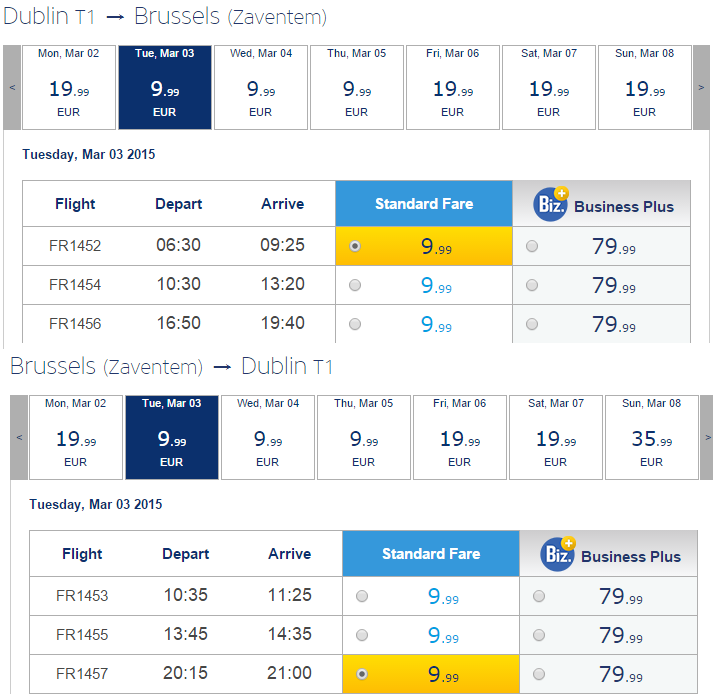Choose Business Plus fare for FR1452
The image size is (713, 696).
pyautogui.click(x=532, y=246)
